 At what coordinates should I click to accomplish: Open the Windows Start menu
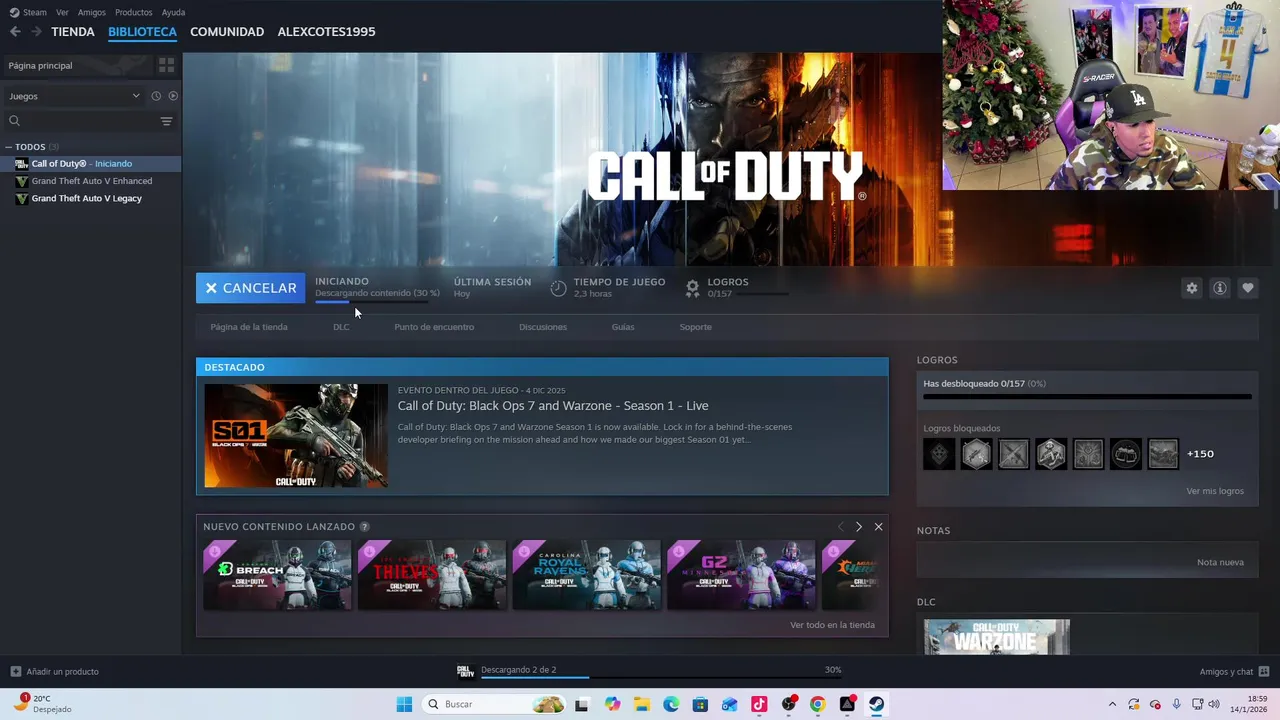tap(404, 704)
